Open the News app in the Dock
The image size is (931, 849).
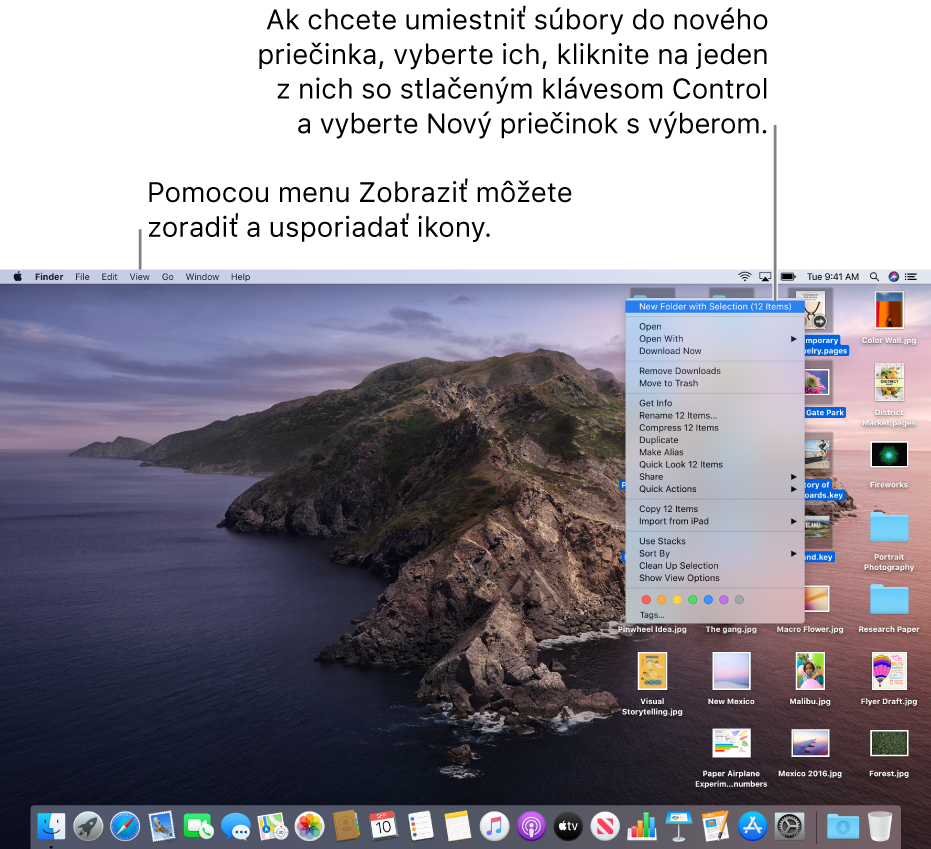click(605, 826)
